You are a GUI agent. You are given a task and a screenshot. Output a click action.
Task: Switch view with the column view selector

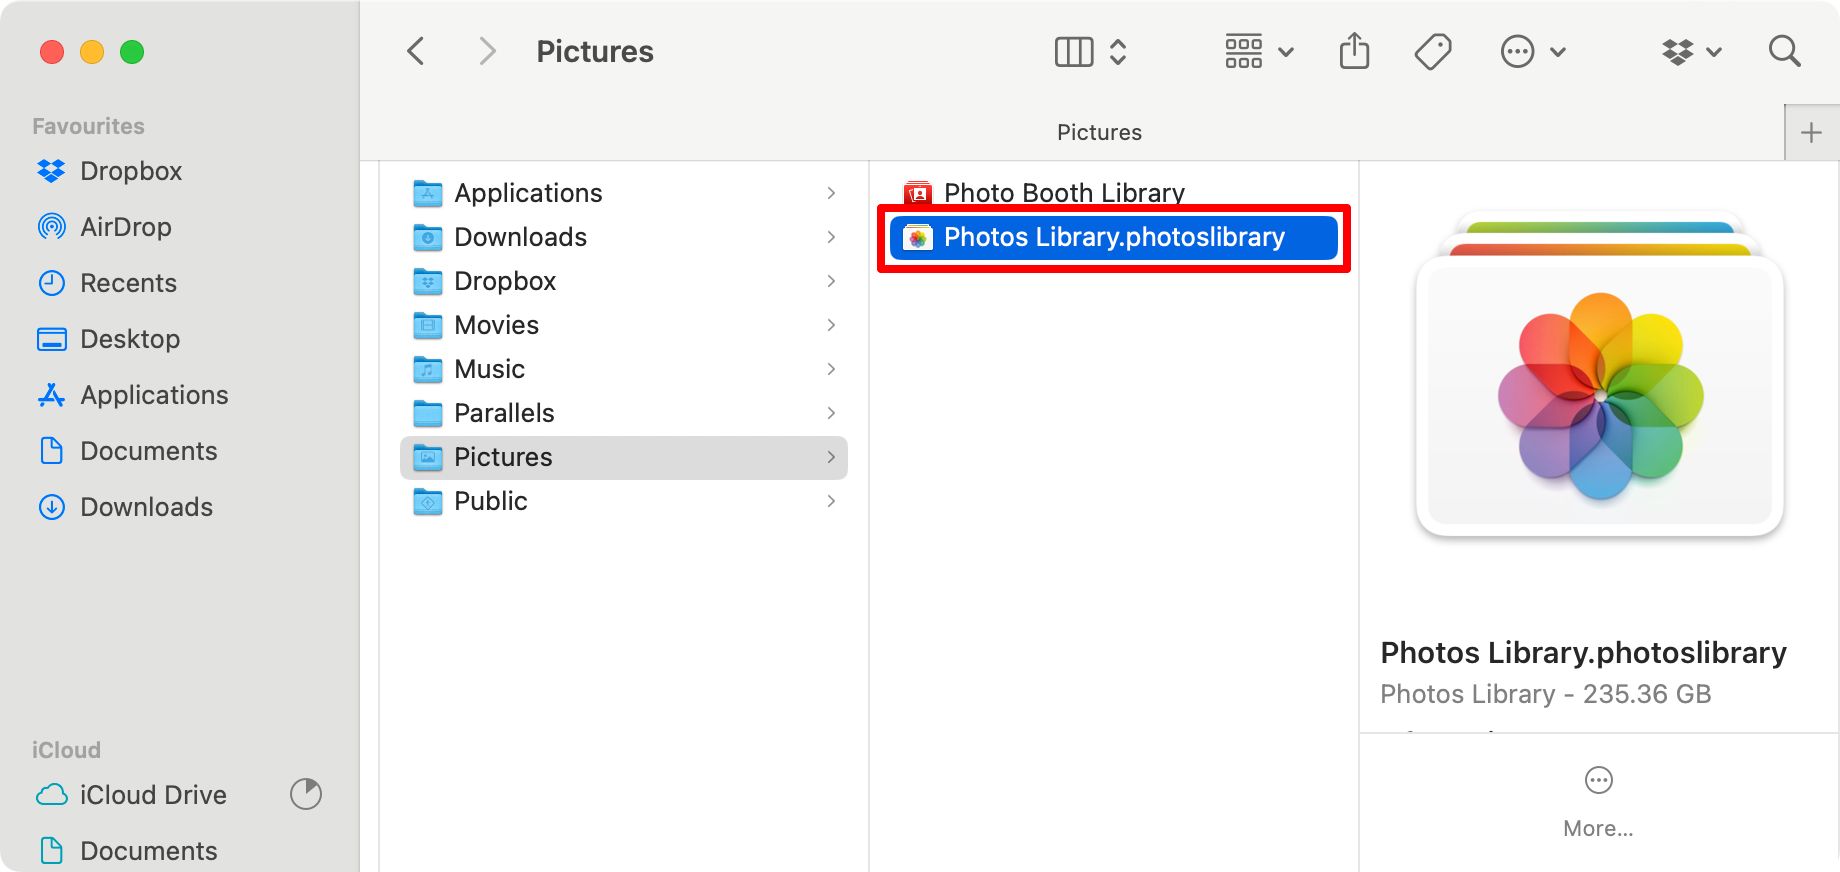click(x=1091, y=51)
